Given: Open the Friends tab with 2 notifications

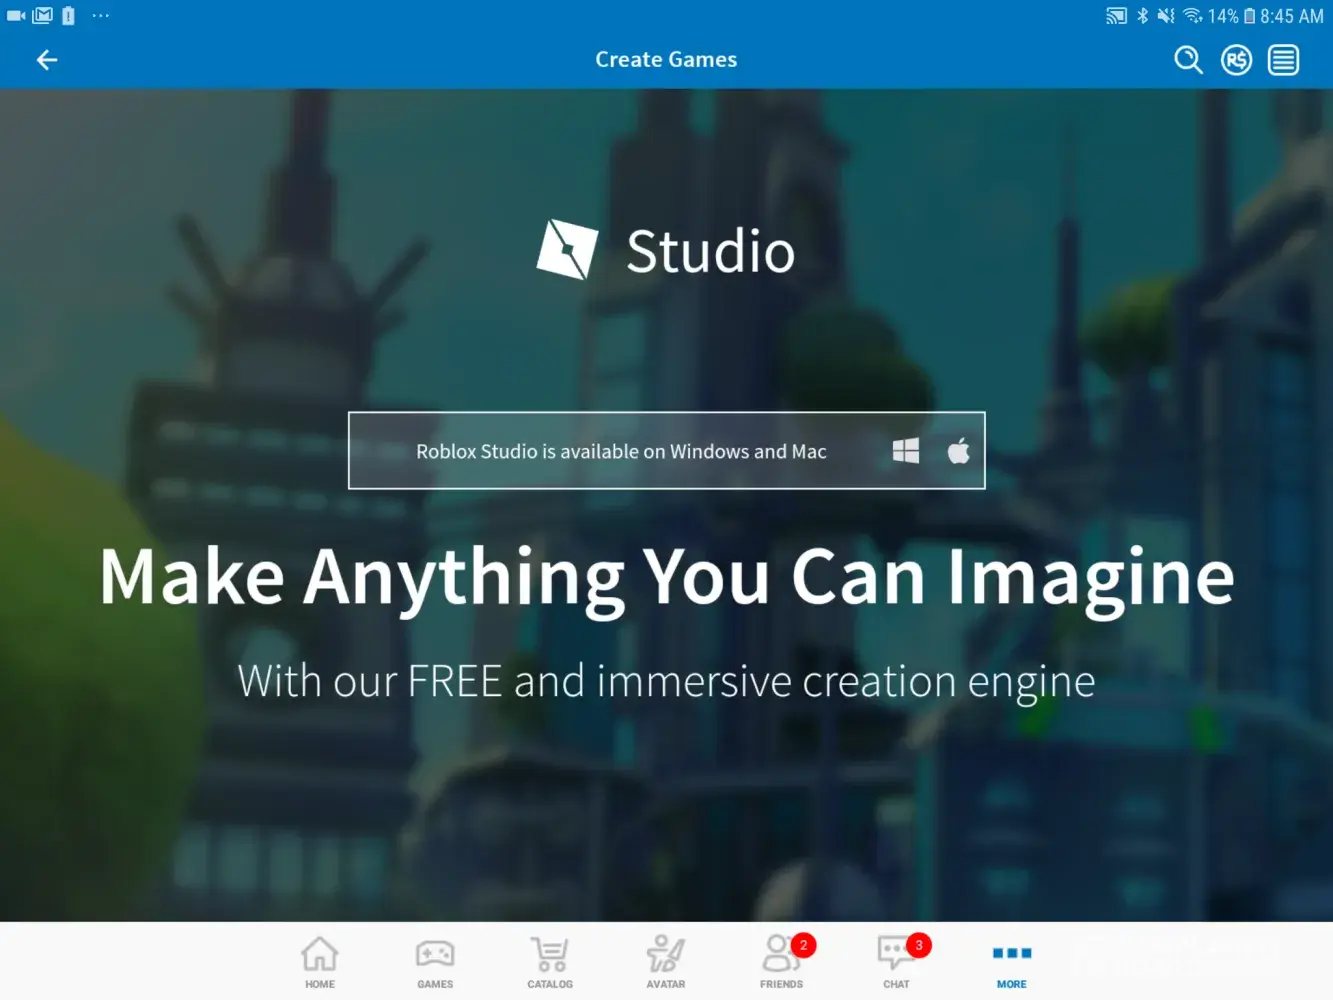Looking at the screenshot, I should coord(782,961).
